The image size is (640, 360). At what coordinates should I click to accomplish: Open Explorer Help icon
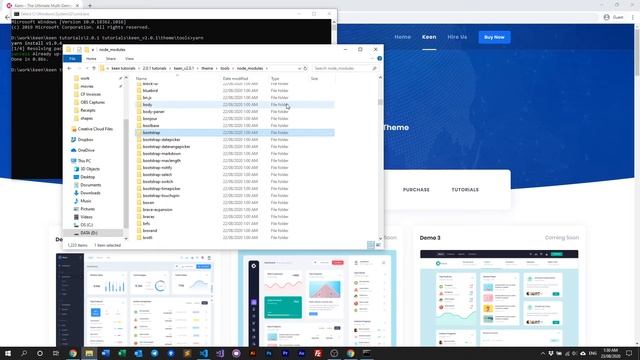(379, 59)
